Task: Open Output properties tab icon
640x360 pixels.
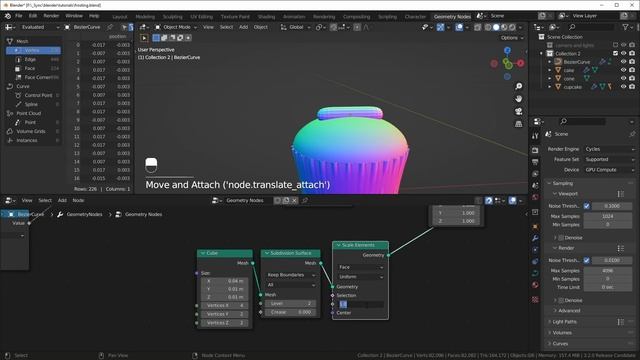Action: pos(535,162)
